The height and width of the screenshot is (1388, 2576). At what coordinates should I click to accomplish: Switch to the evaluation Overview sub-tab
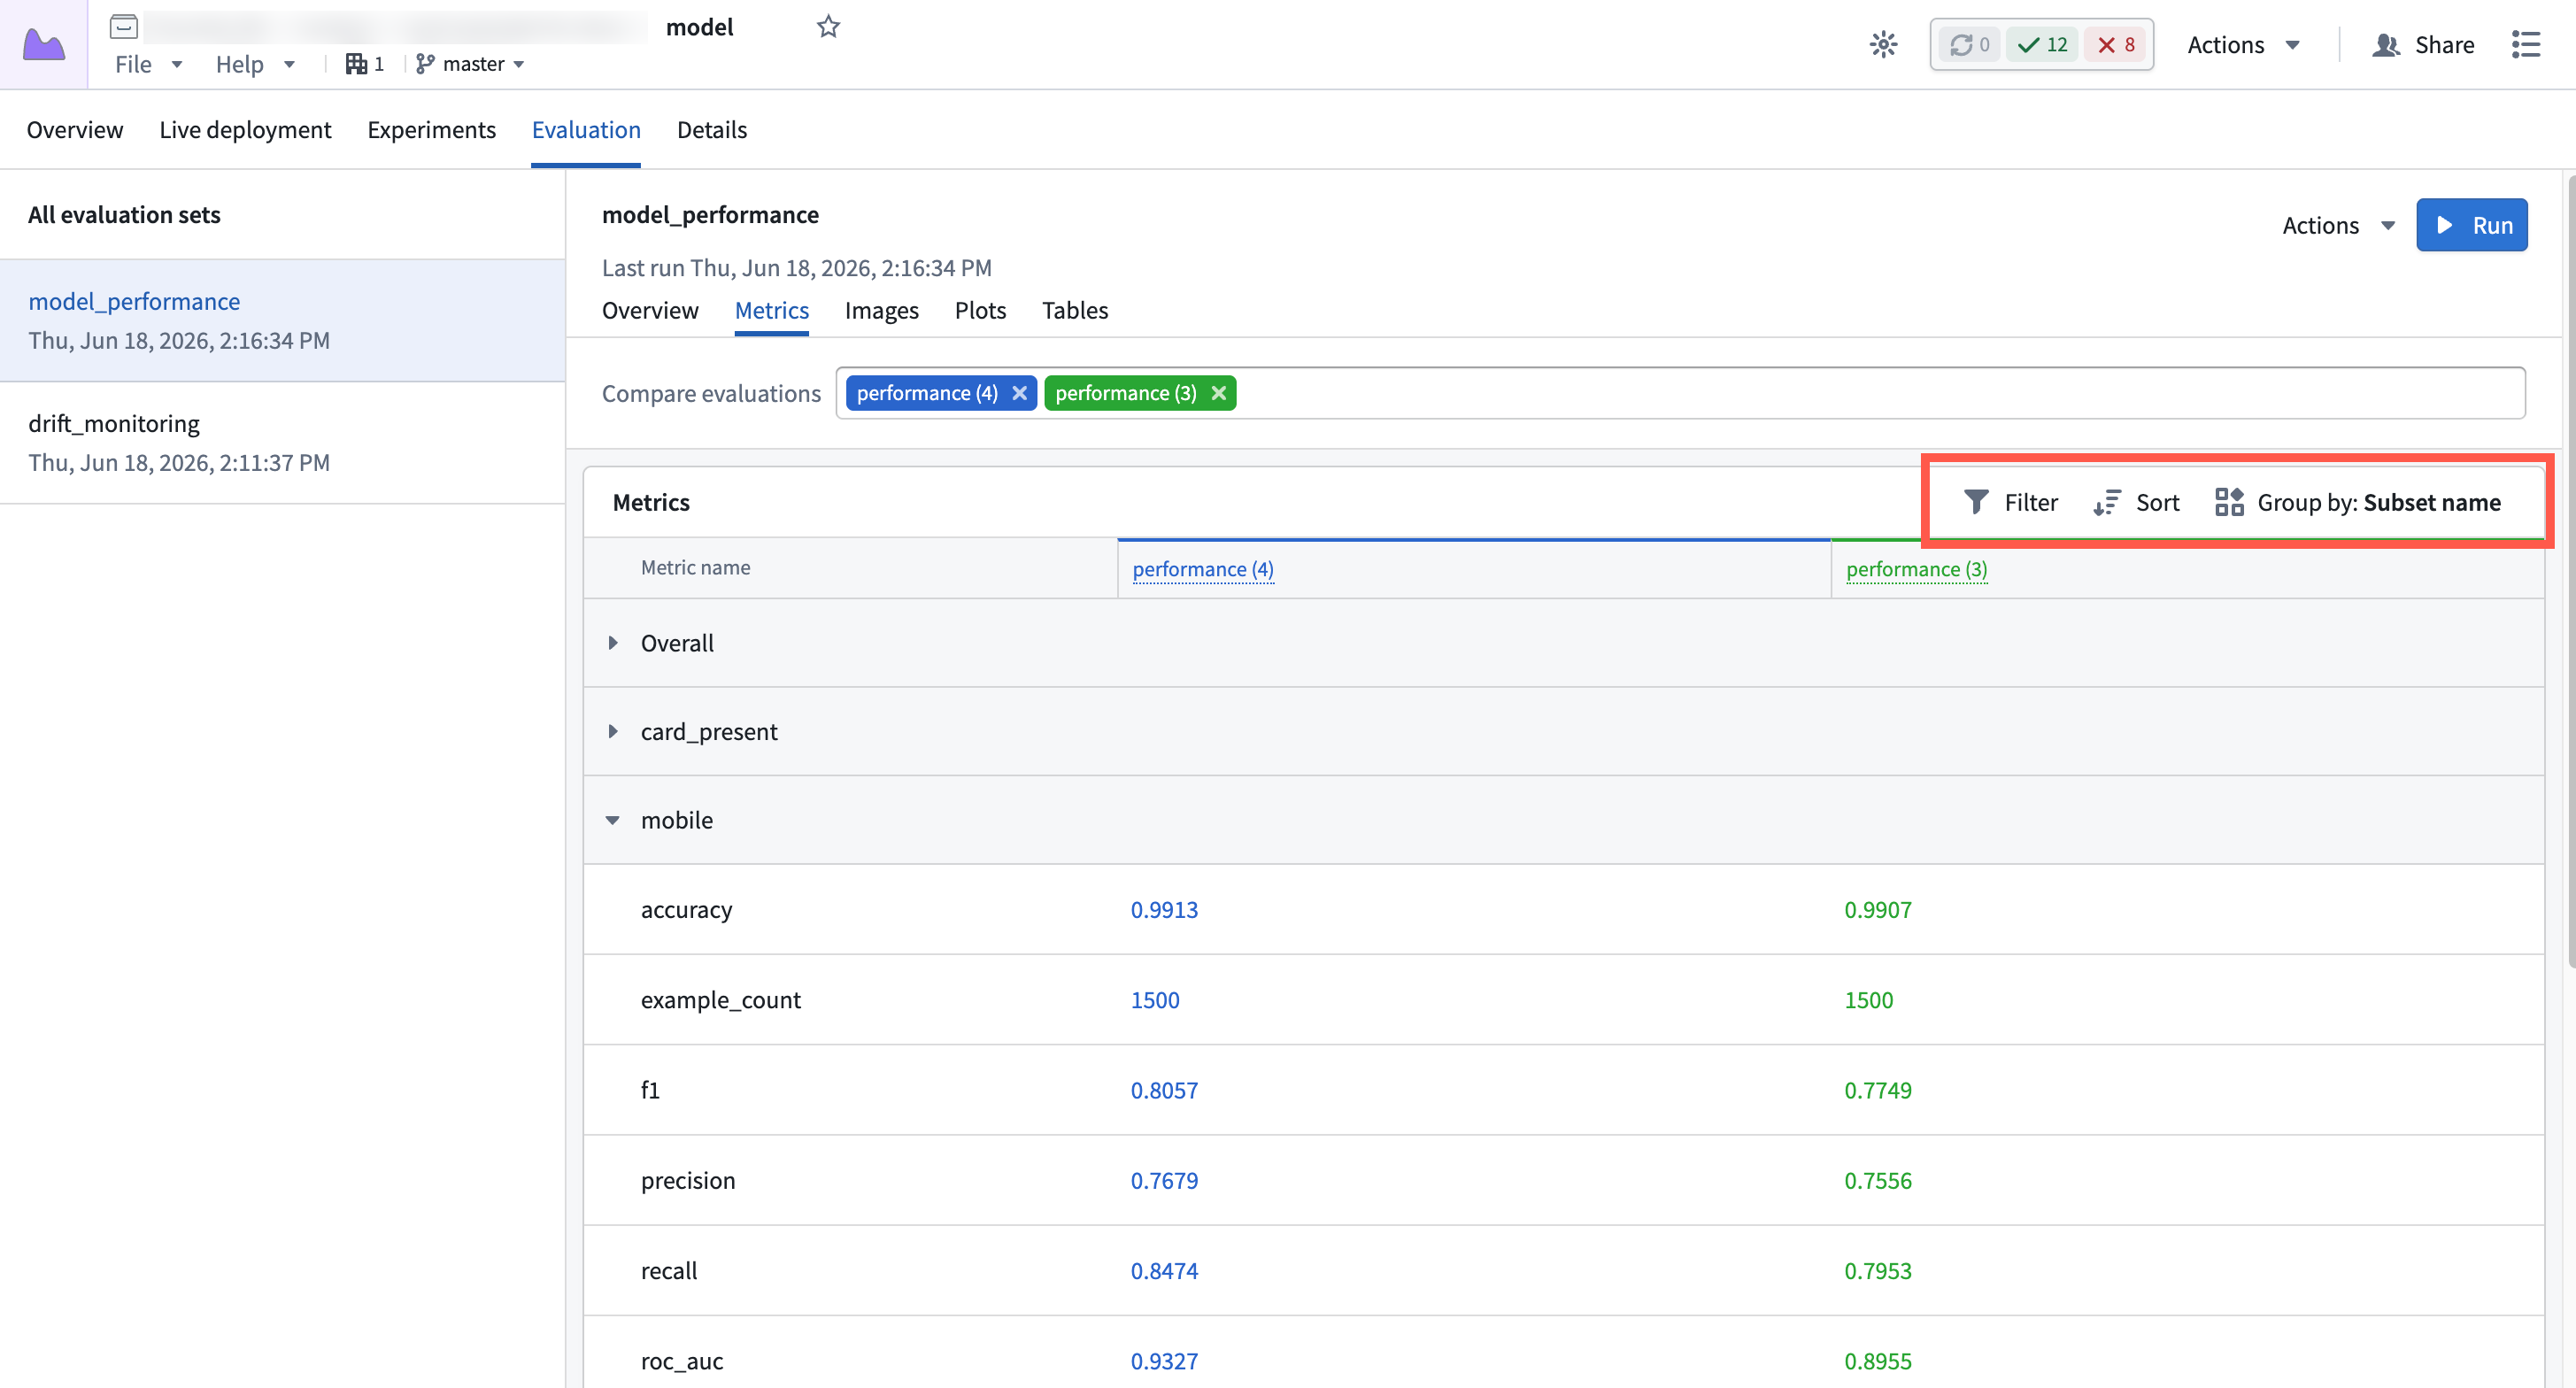pyautogui.click(x=650, y=311)
